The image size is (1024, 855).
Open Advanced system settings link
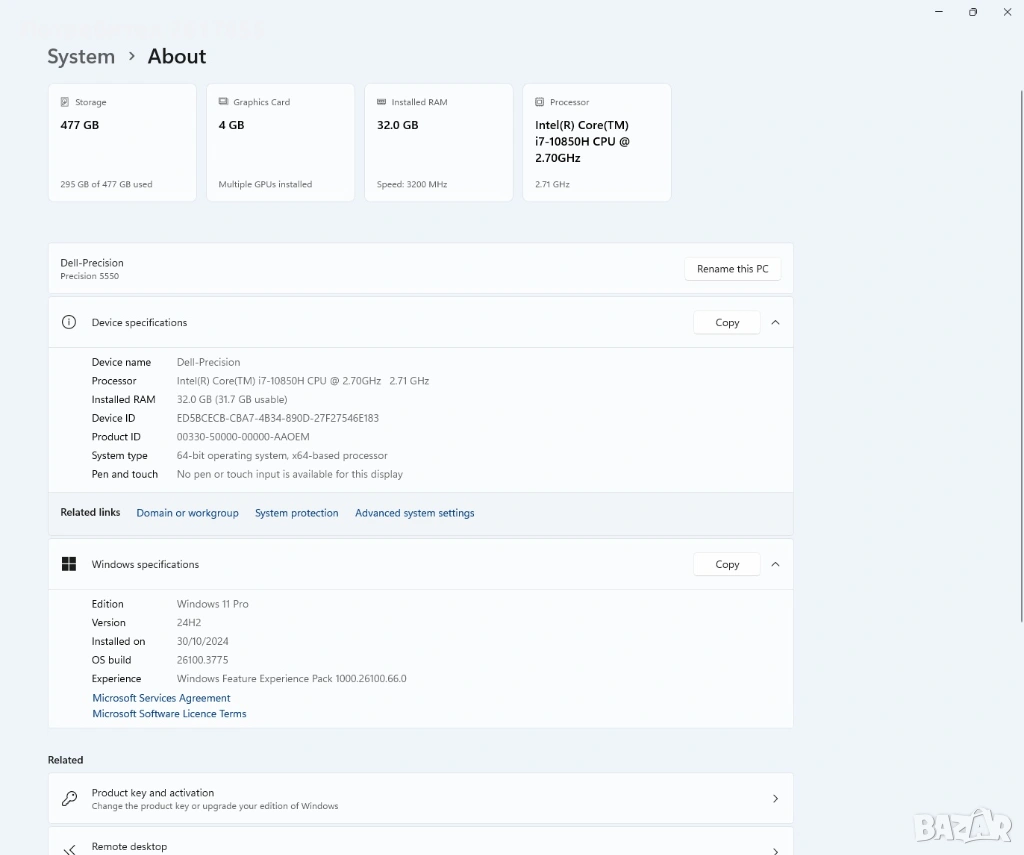click(x=415, y=513)
